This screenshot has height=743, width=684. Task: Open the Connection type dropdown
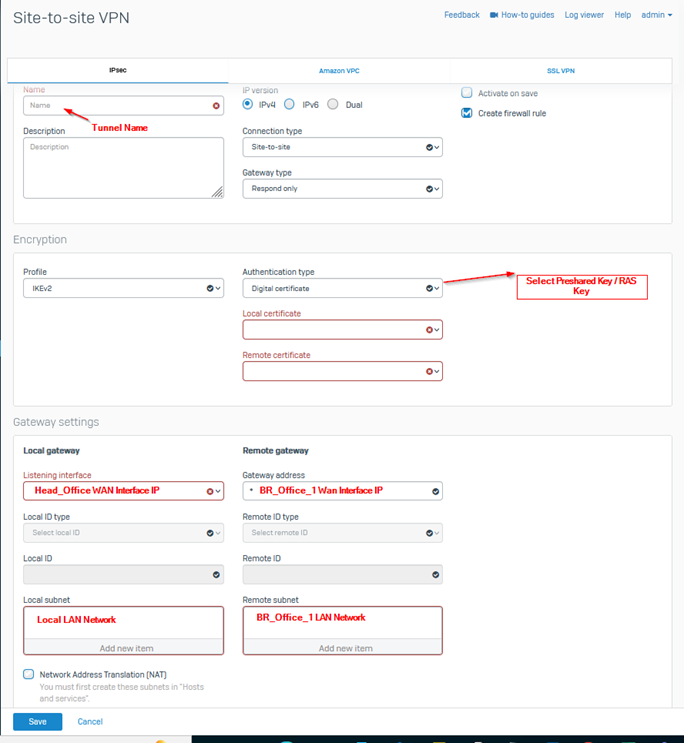(342, 147)
